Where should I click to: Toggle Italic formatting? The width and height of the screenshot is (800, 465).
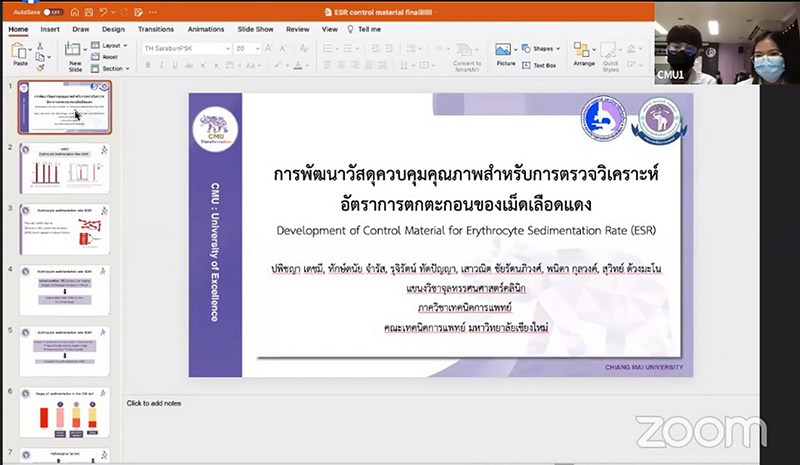(x=162, y=65)
